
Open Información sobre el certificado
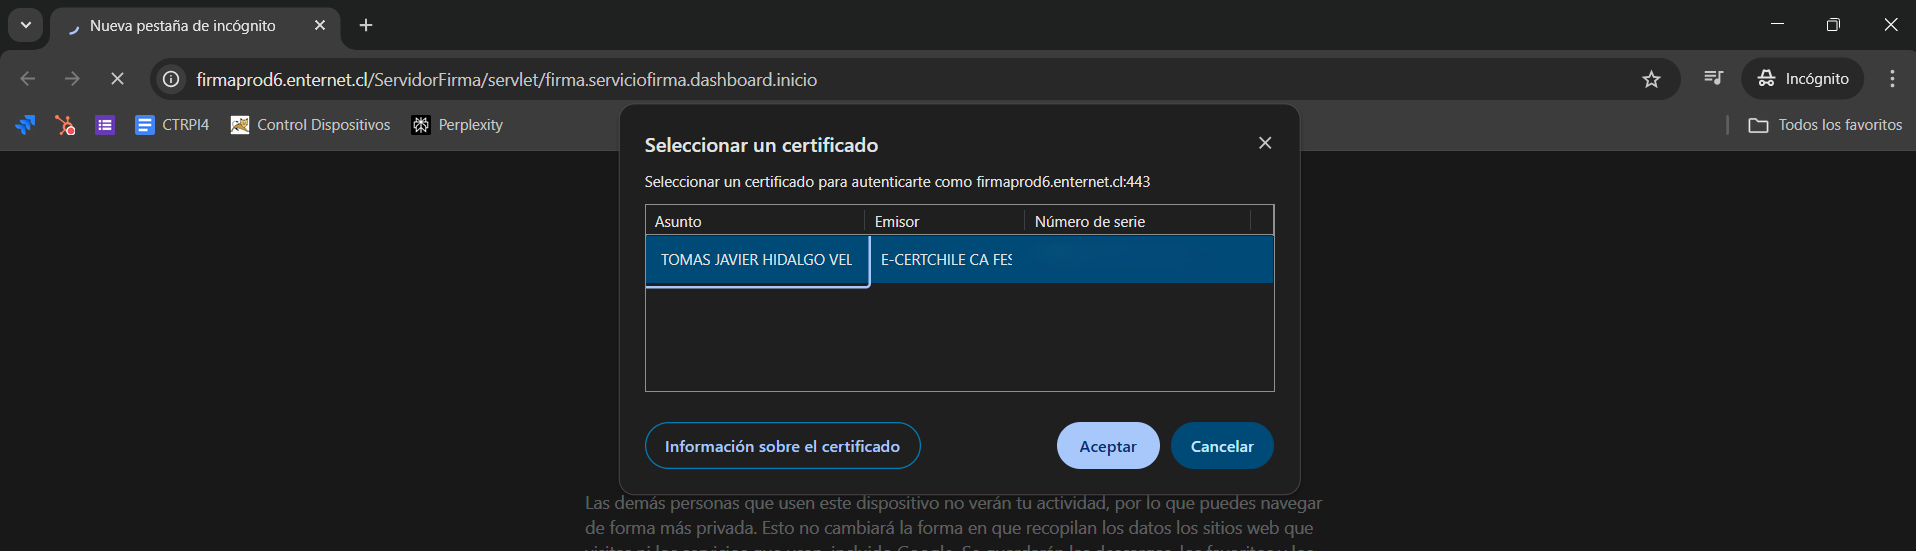782,446
